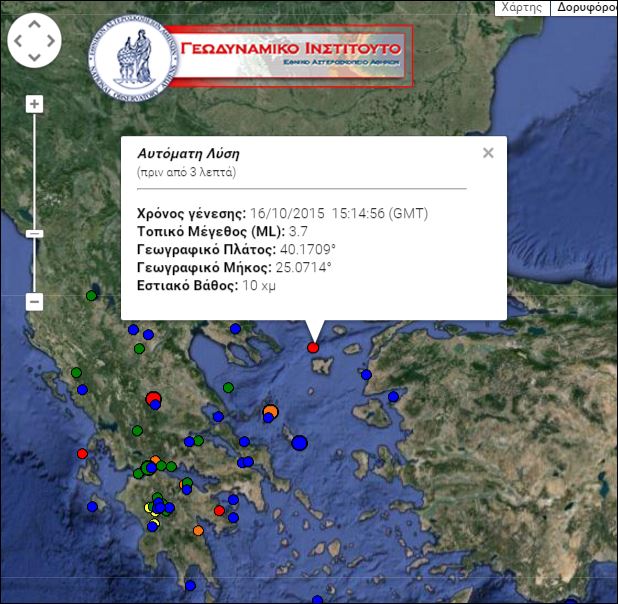The height and width of the screenshot is (604, 618).
Task: Switch to the Χάρτης map view
Action: pos(522,7)
